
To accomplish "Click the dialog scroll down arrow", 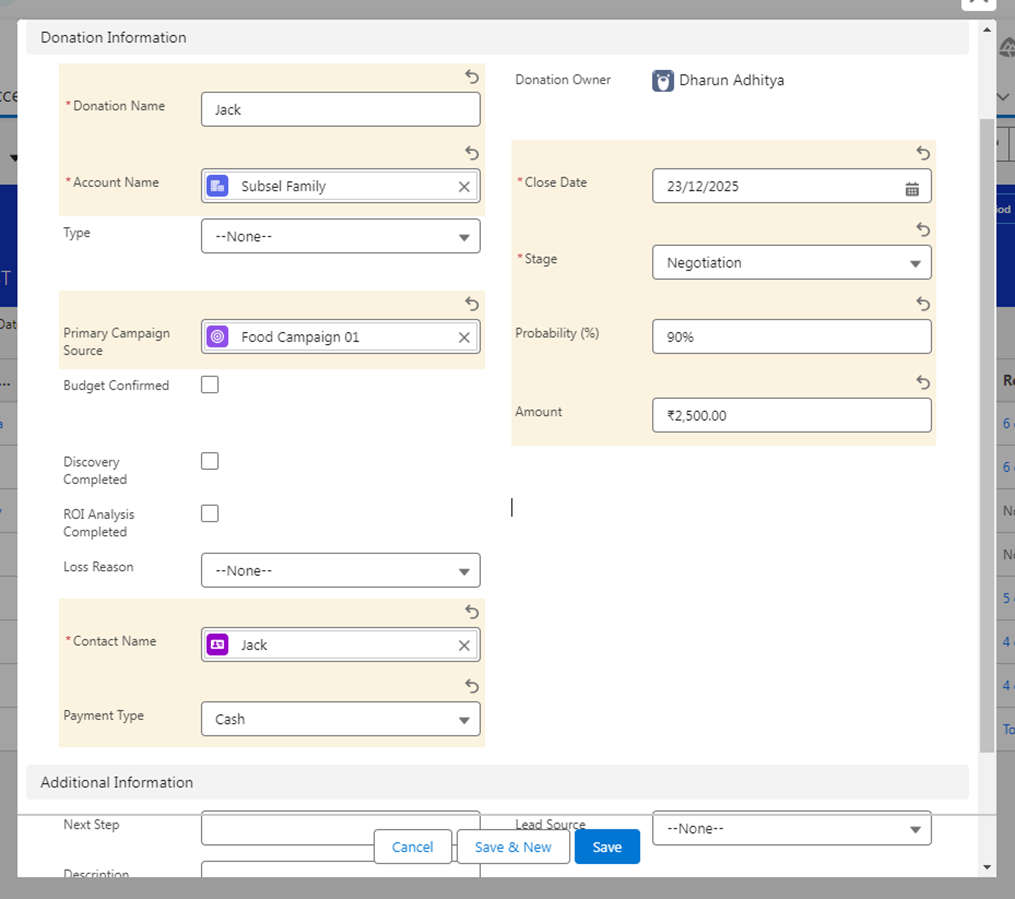I will tap(987, 867).
